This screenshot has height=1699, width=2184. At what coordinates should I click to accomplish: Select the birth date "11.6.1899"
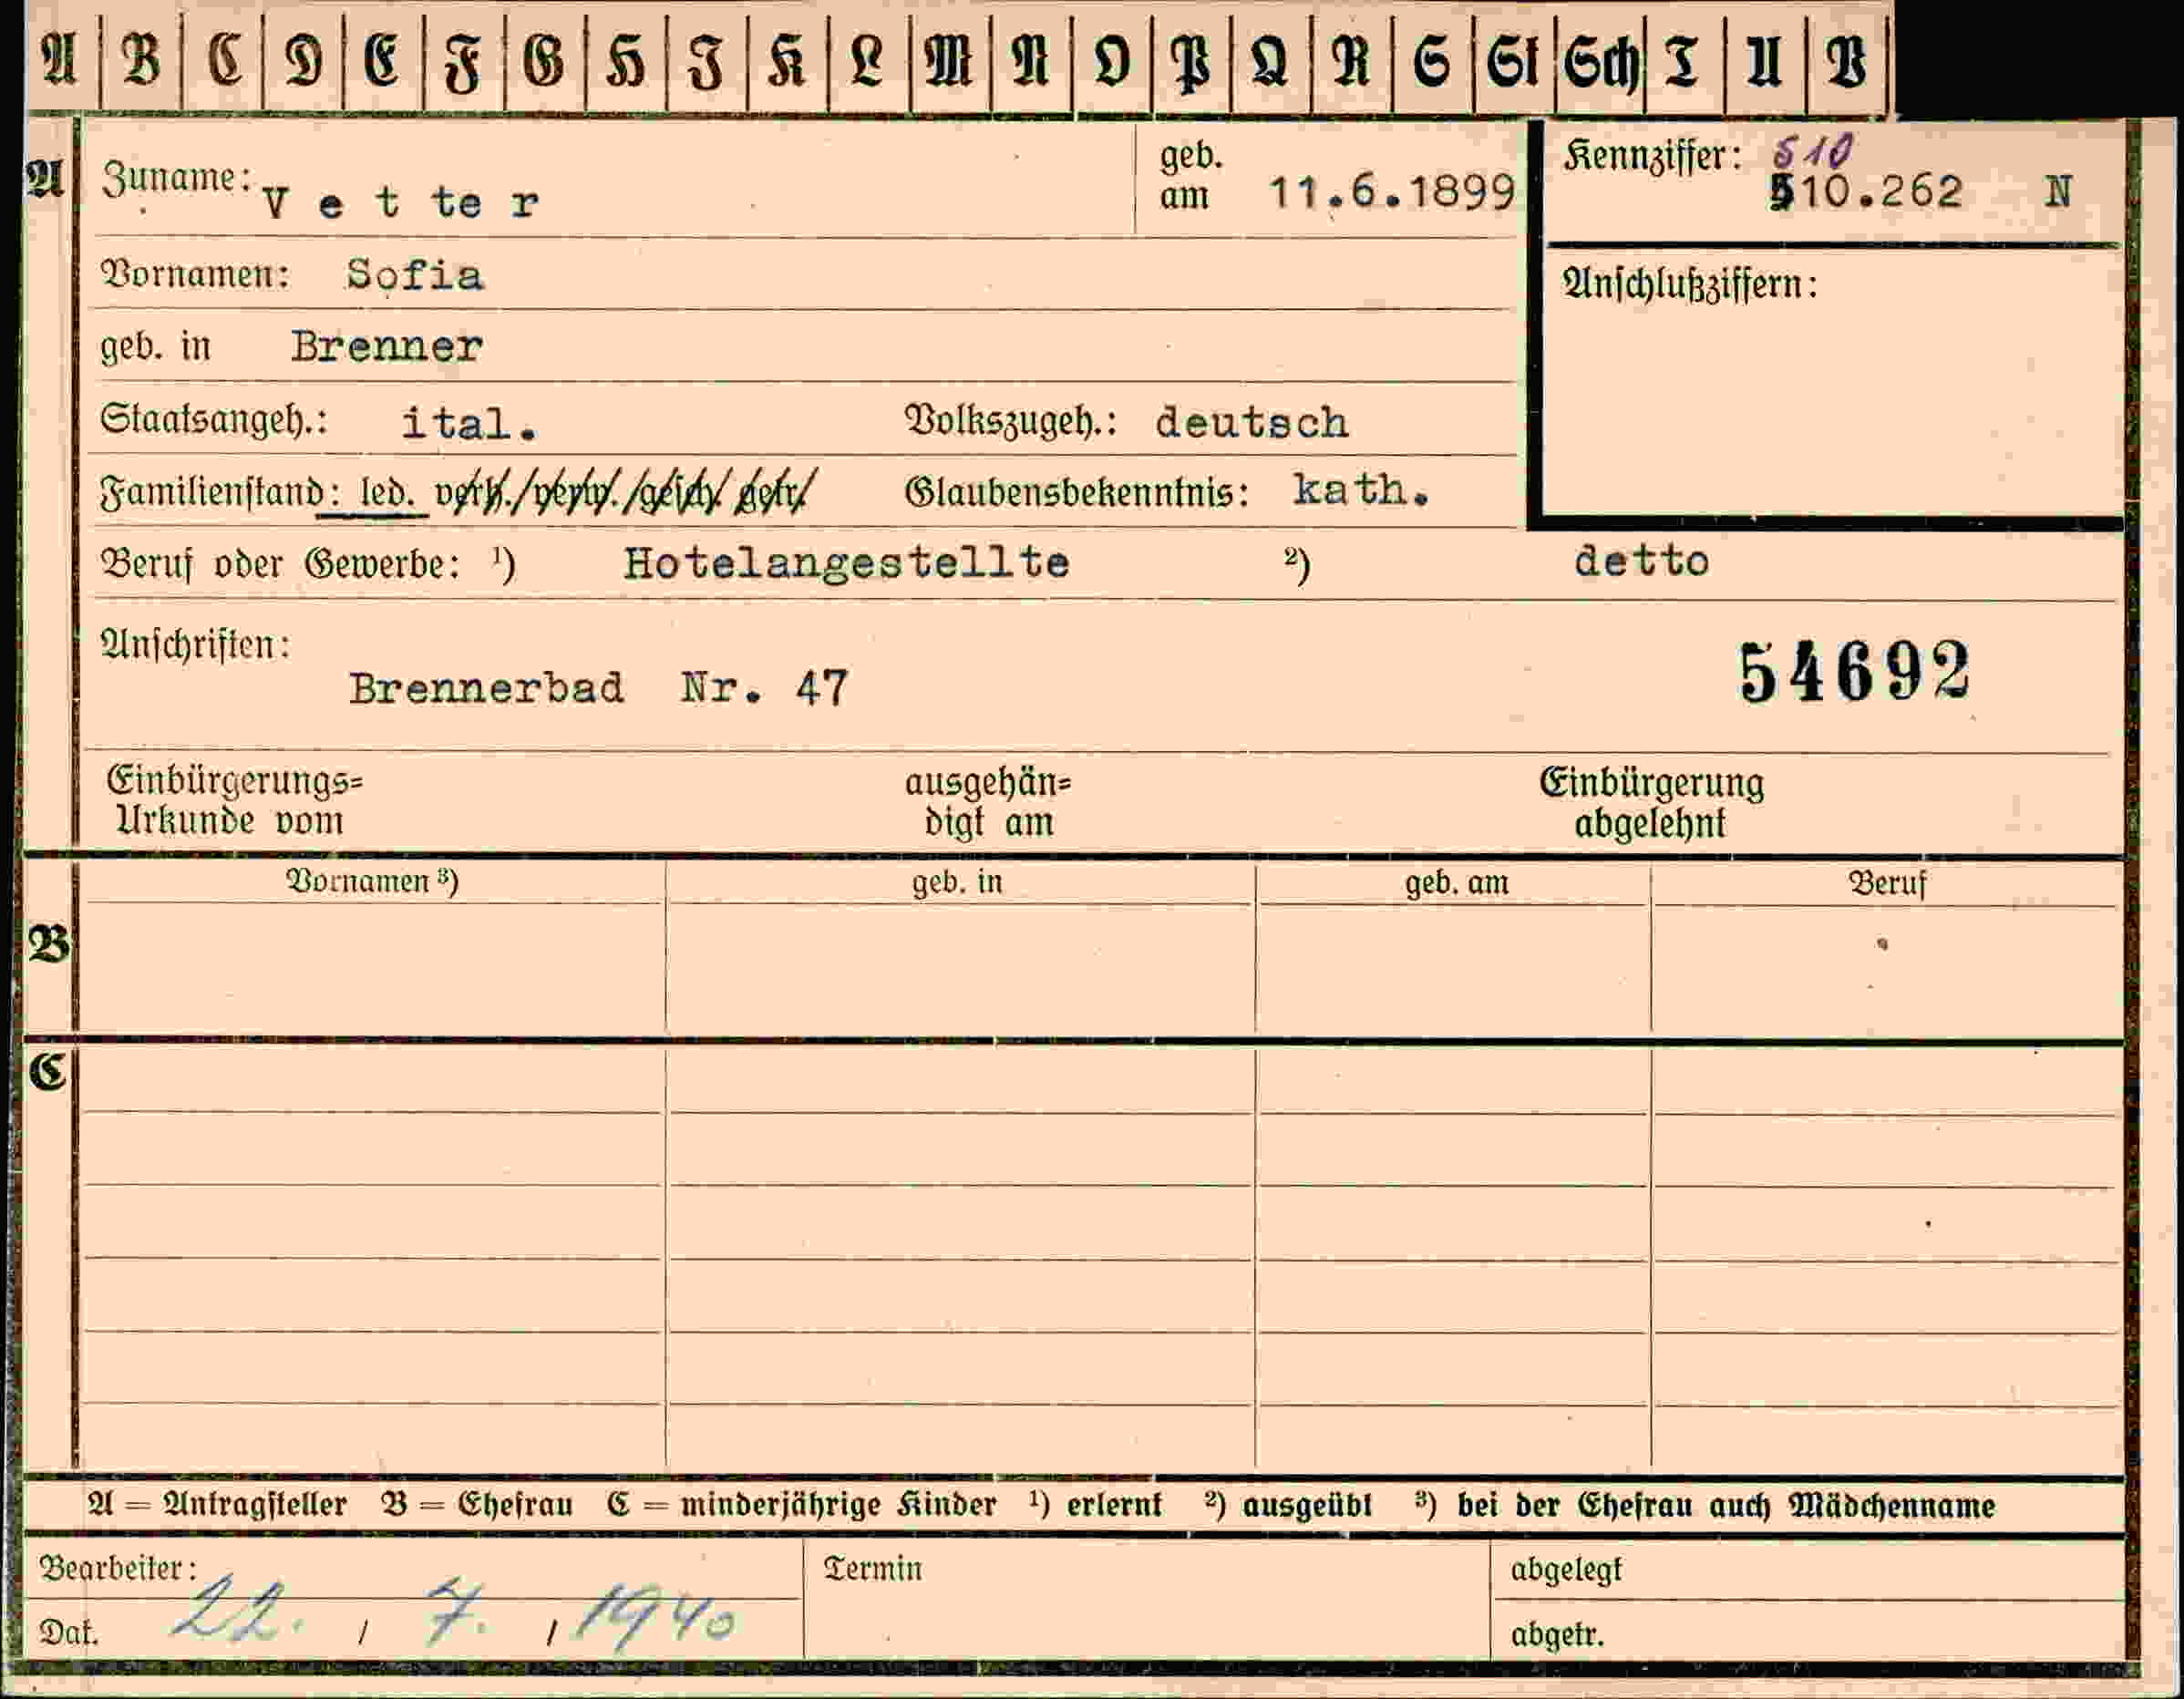(1392, 192)
